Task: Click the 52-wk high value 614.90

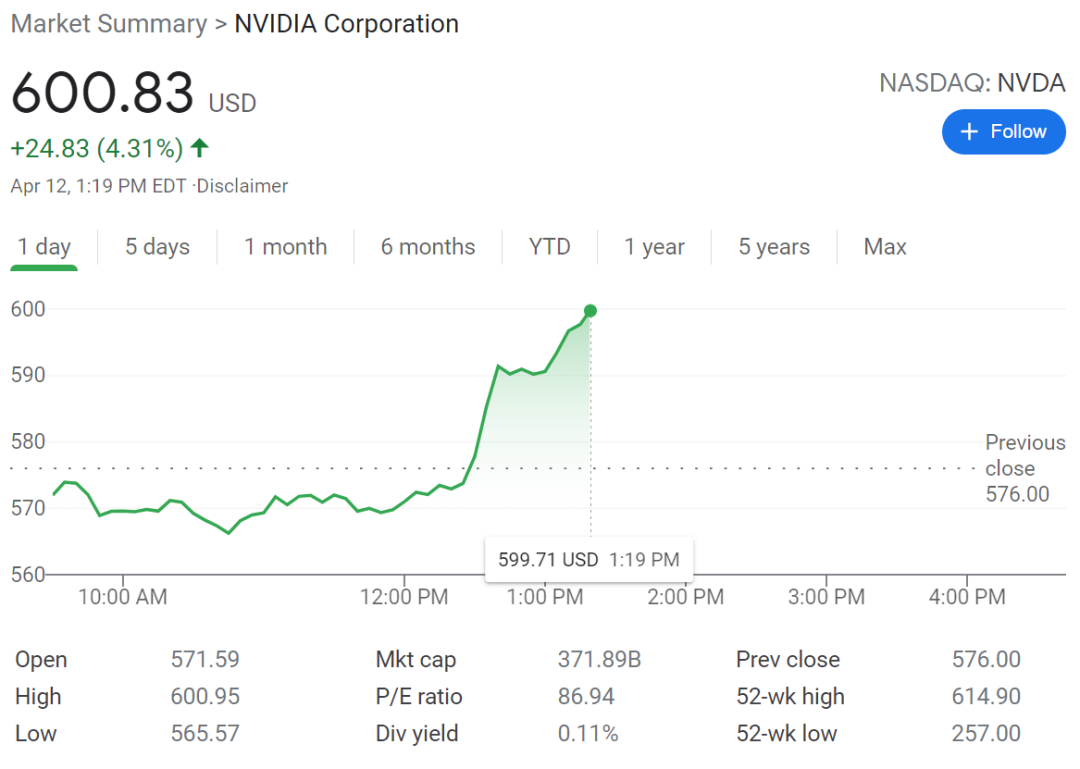Action: point(986,697)
